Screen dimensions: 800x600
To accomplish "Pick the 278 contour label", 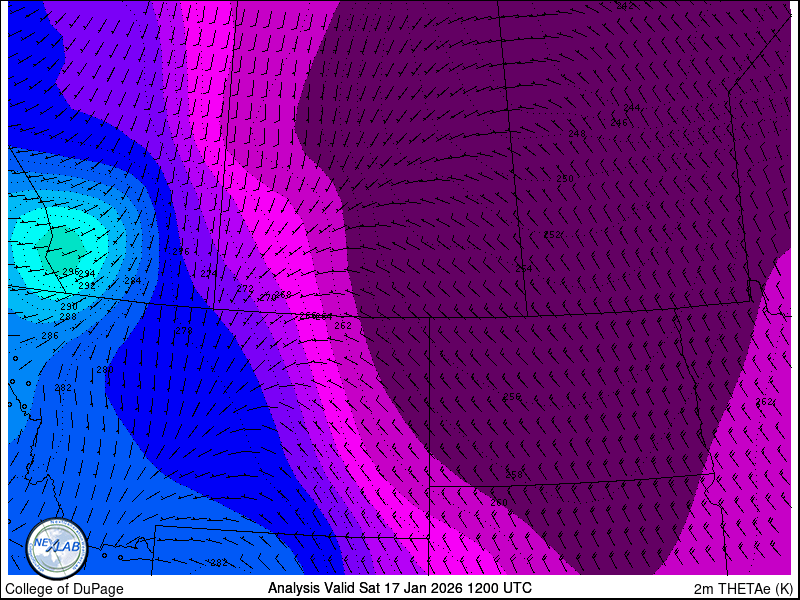I will 184,331.
